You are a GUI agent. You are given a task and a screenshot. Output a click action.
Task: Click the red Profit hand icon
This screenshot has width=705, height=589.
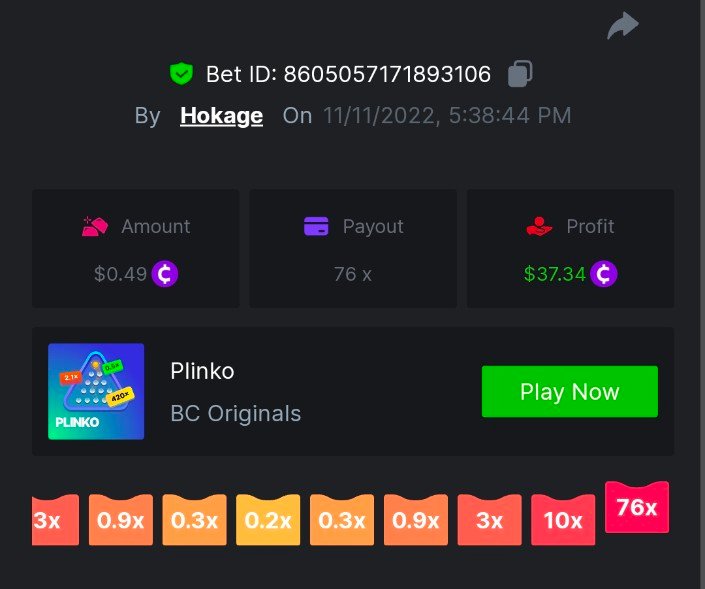[x=539, y=226]
